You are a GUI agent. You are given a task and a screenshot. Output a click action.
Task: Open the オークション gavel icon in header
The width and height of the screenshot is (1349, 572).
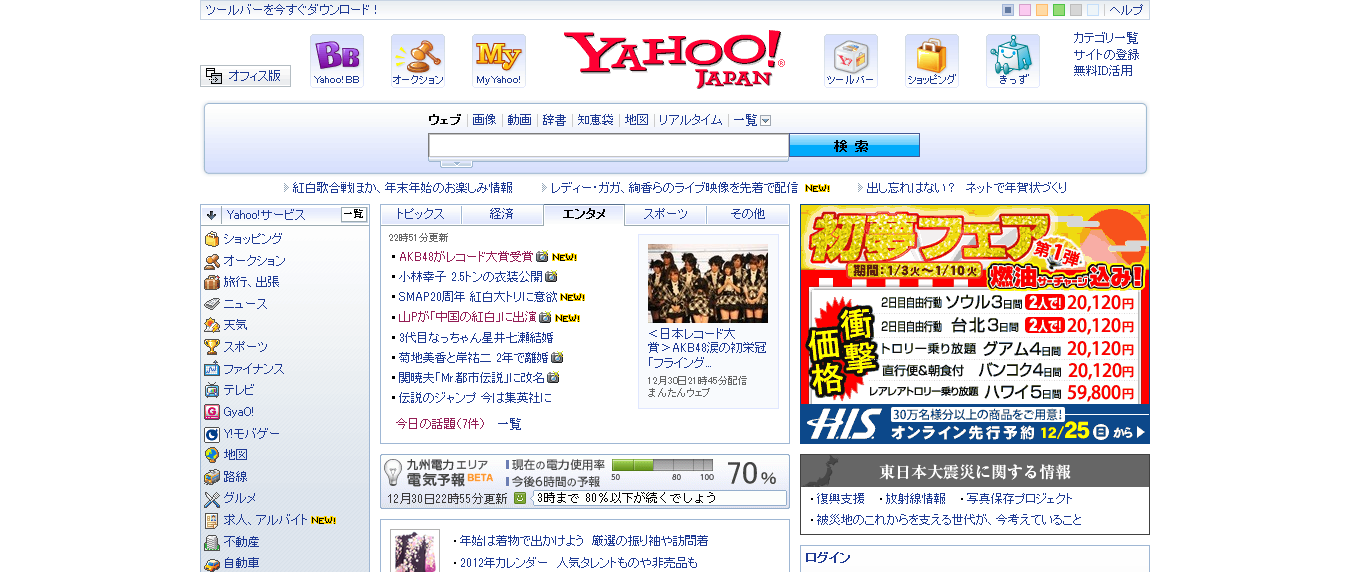tap(418, 61)
